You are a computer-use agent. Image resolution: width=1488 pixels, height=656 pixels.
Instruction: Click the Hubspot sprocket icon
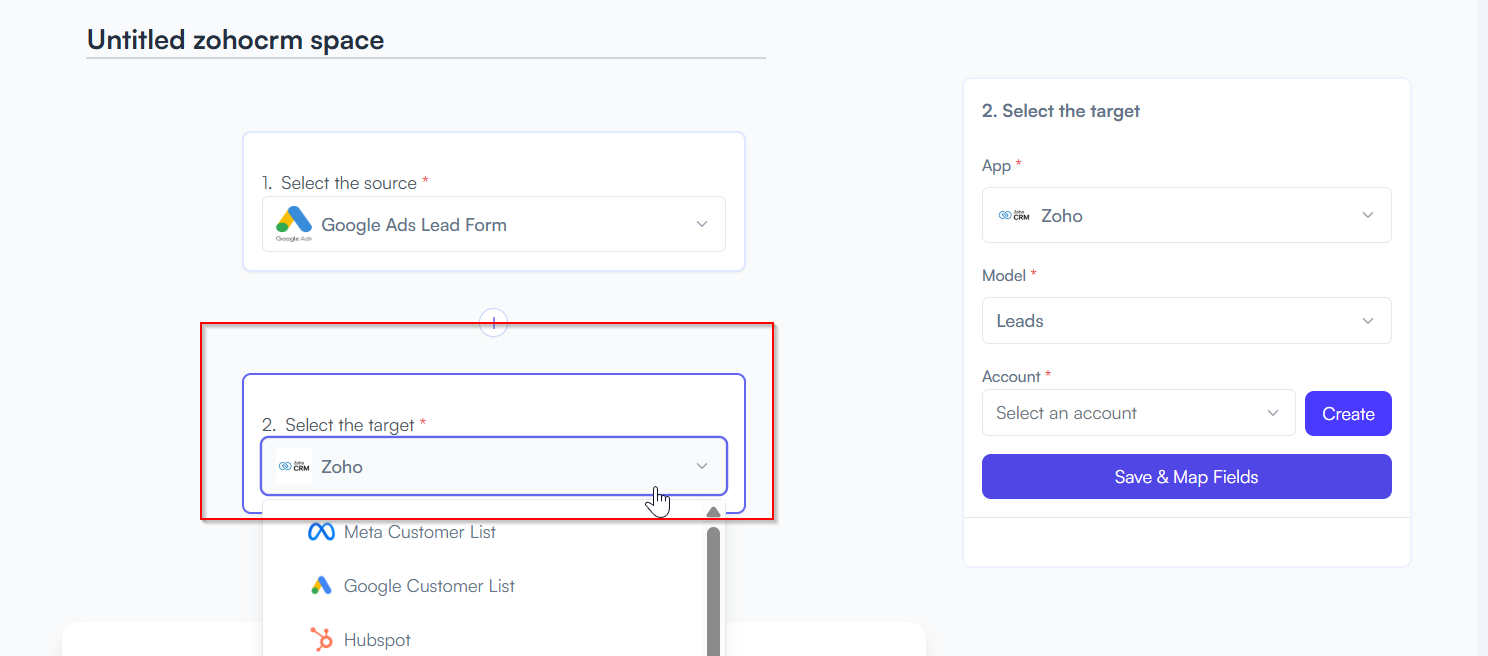point(321,640)
